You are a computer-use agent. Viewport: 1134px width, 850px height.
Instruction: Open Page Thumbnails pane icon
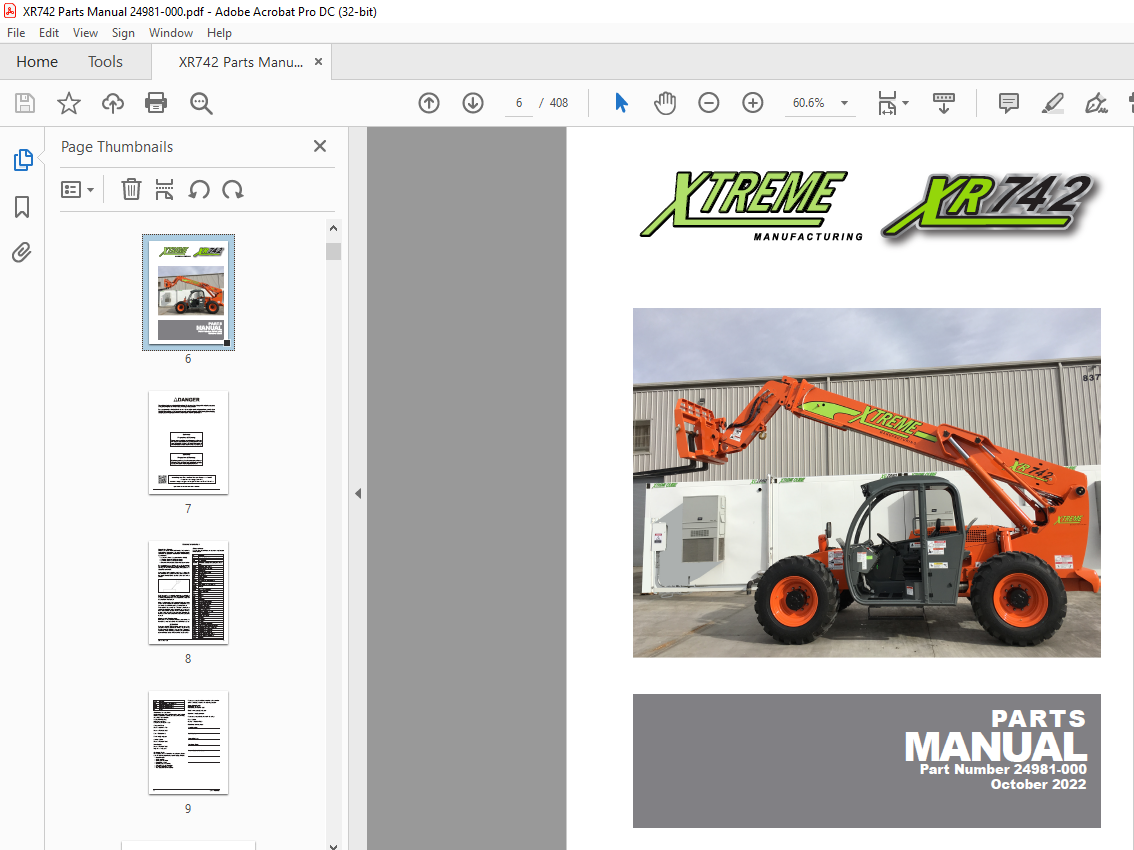tap(22, 160)
